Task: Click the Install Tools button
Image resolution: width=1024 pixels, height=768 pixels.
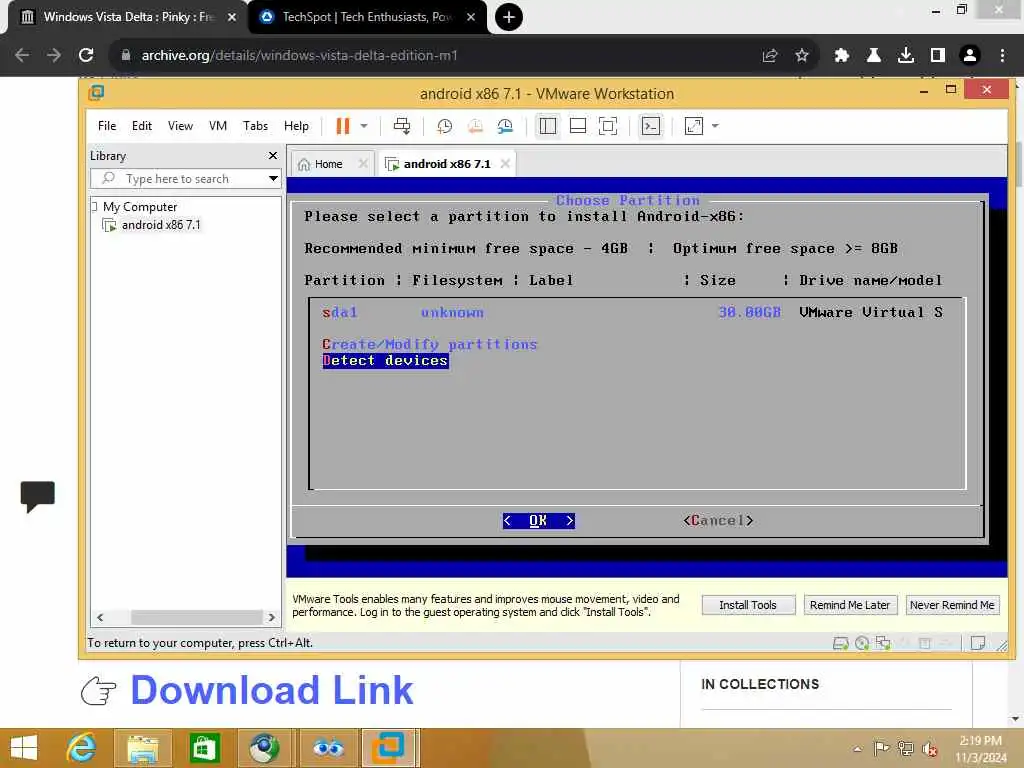Action: click(748, 605)
